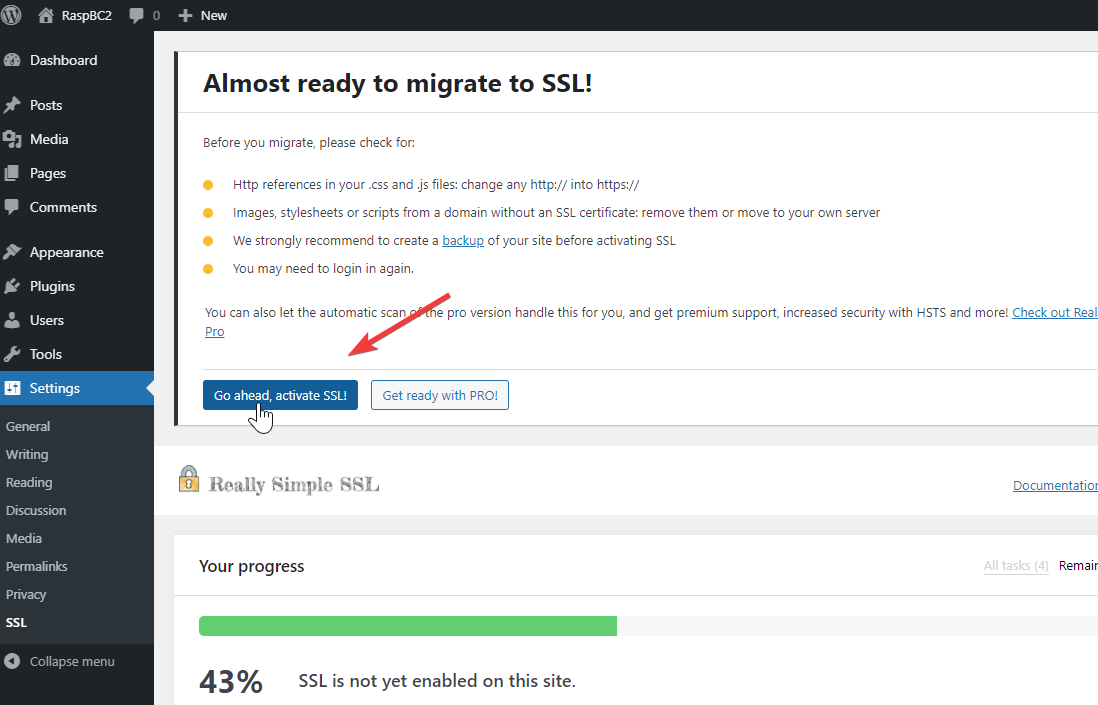Click the WordPress logo icon
Image resolution: width=1098 pixels, height=705 pixels.
pos(12,15)
